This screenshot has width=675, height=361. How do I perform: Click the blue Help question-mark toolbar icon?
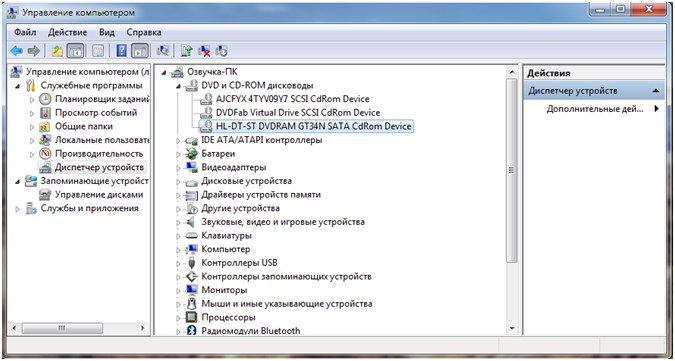122,51
